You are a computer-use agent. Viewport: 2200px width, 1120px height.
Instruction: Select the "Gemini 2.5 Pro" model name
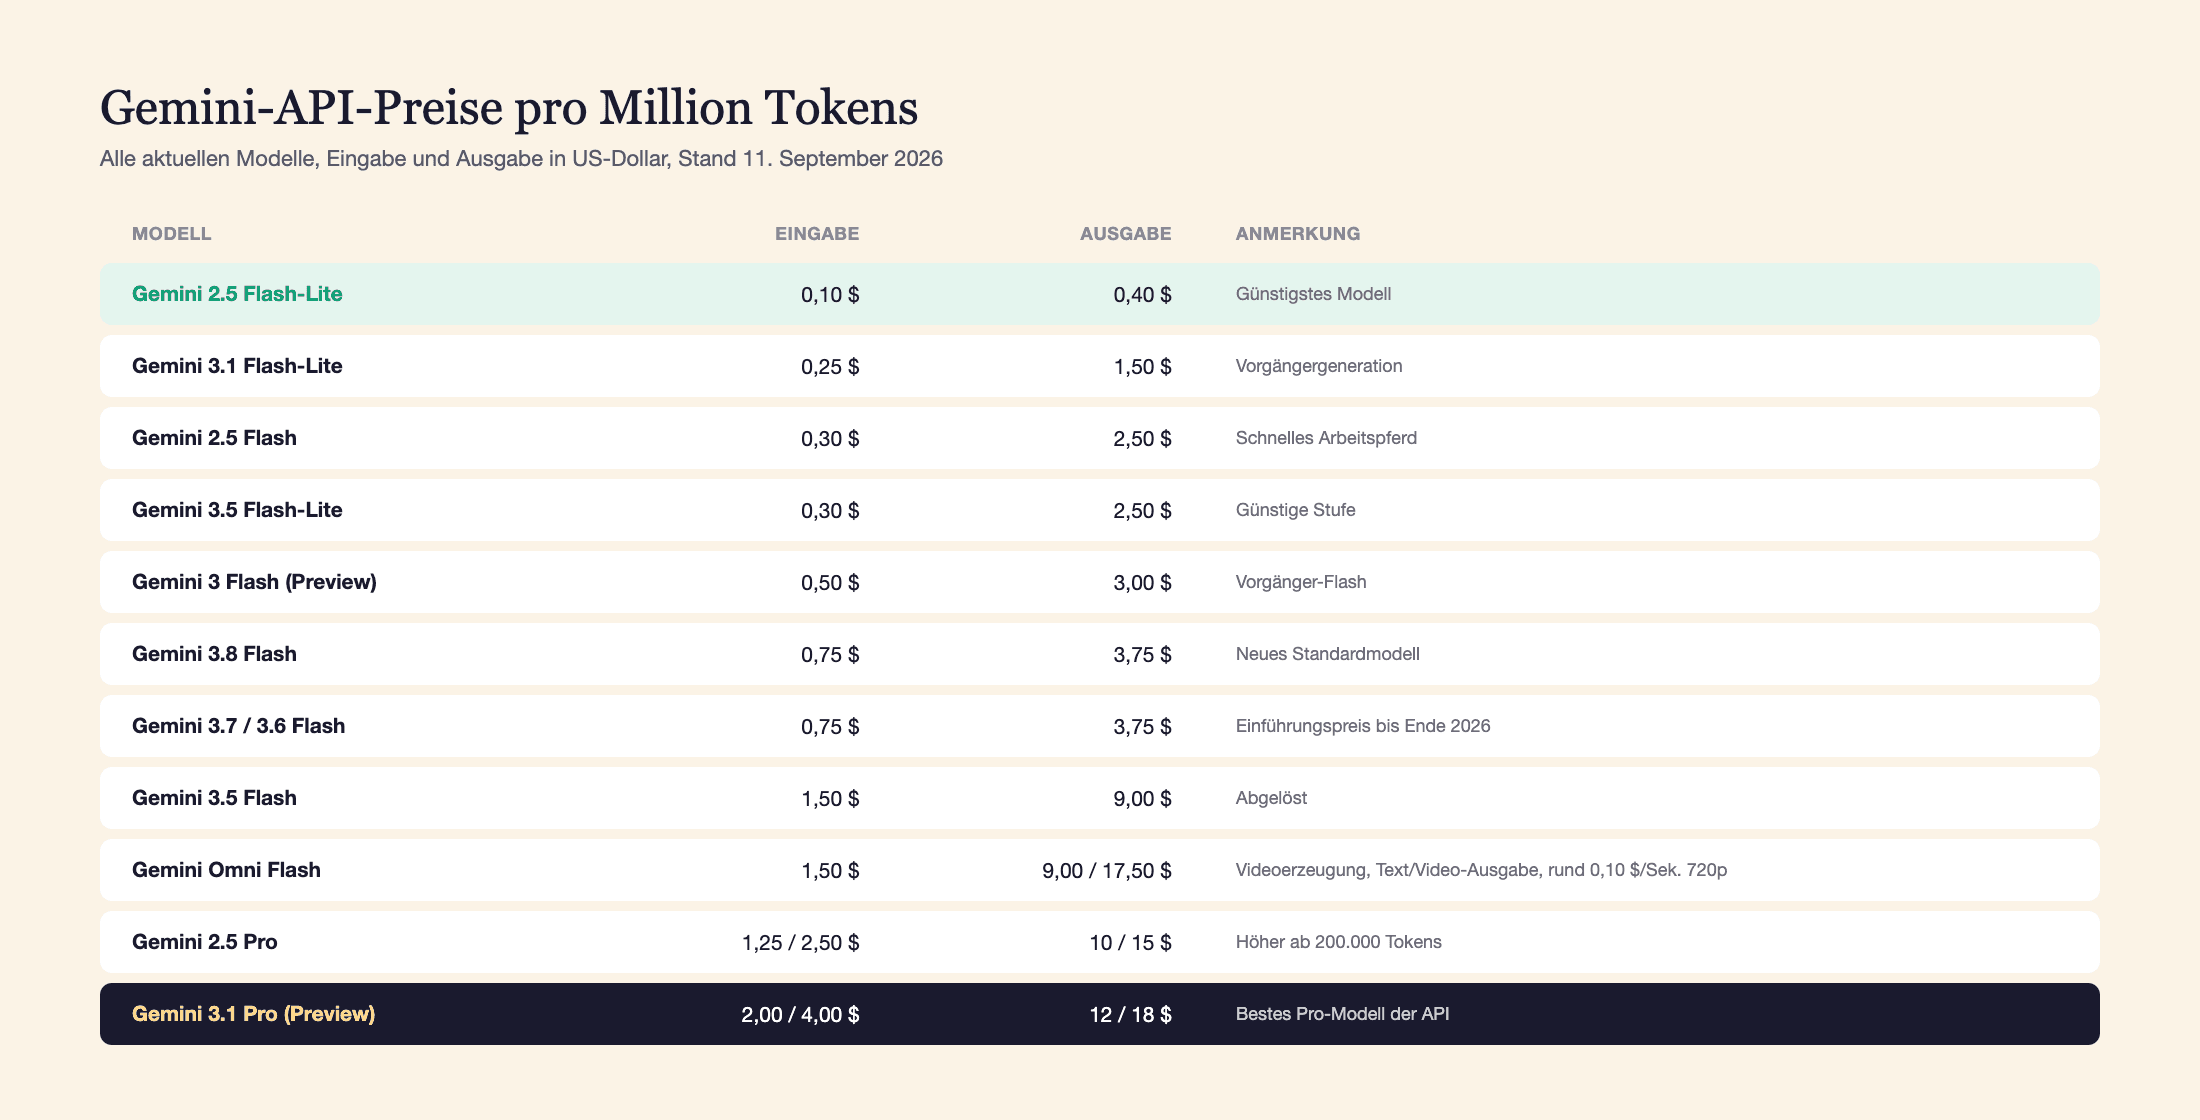(x=205, y=942)
